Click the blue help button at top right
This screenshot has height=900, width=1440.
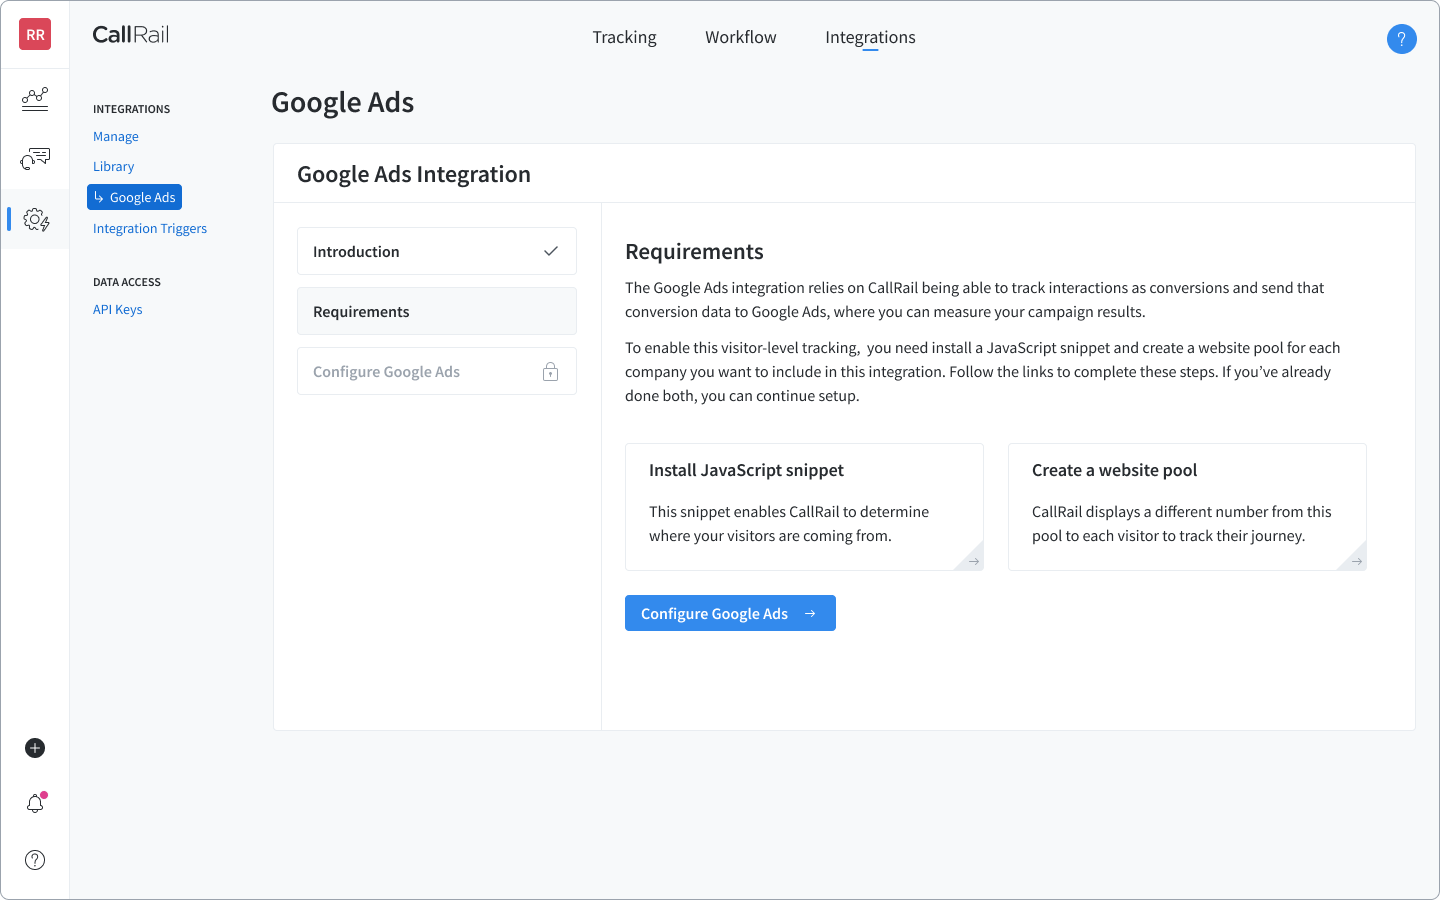click(x=1401, y=39)
